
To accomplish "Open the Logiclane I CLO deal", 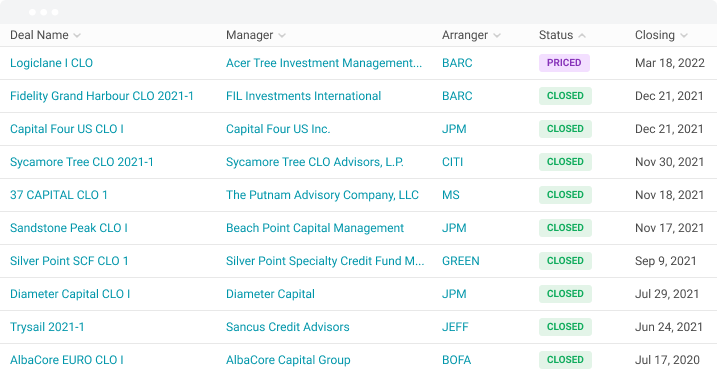I will 51,63.
